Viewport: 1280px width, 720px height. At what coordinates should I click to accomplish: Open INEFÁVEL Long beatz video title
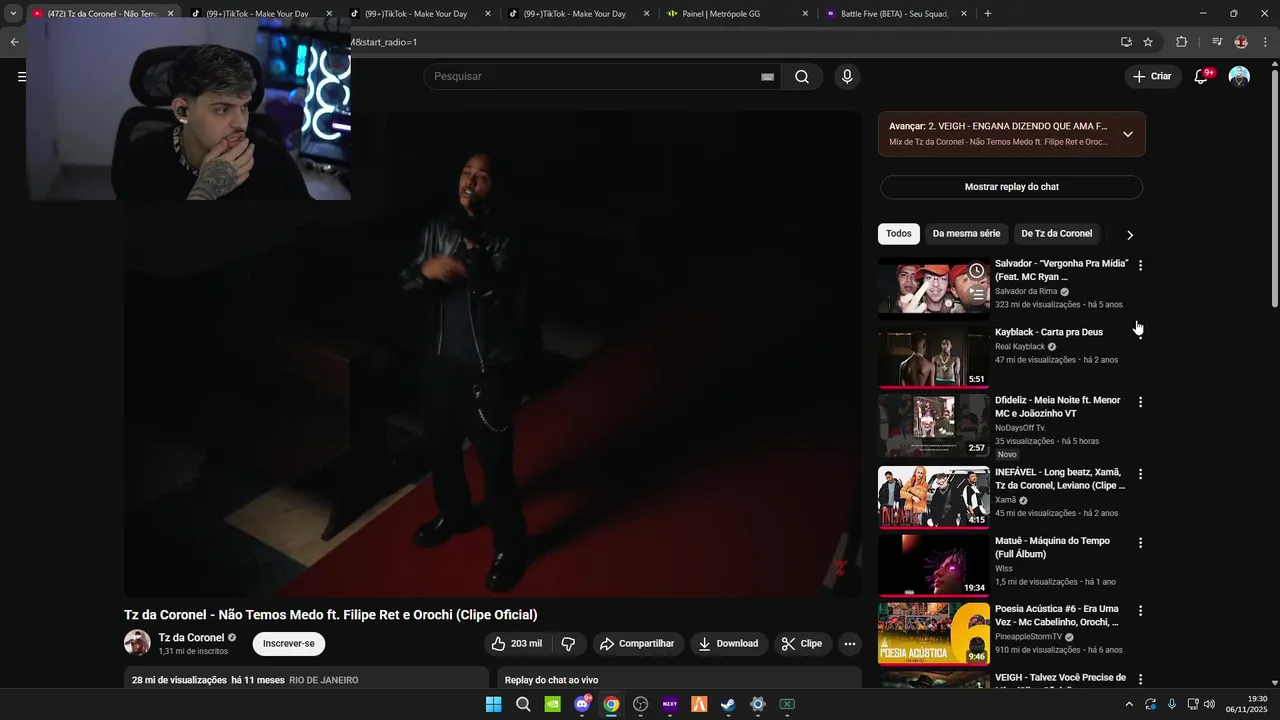point(1060,479)
